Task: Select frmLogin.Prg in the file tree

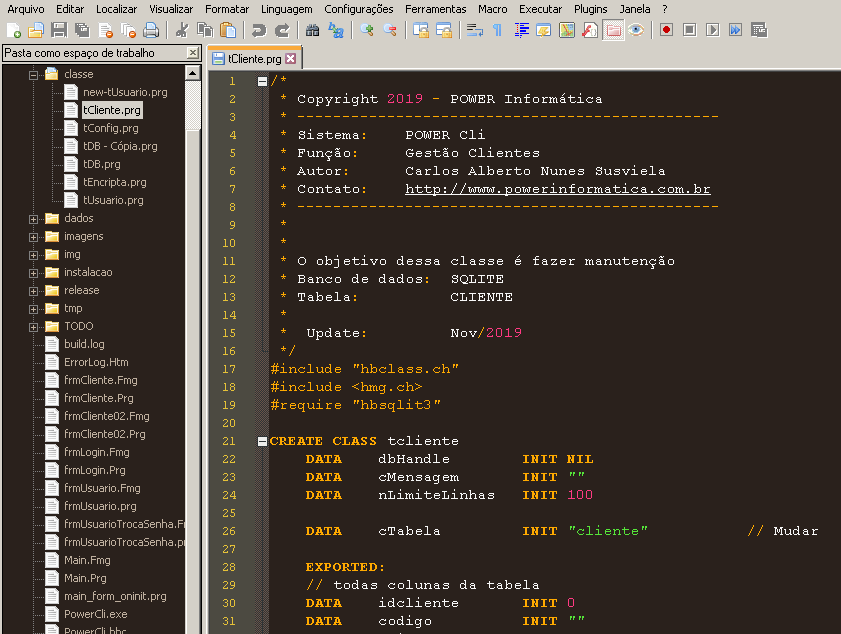Action: [94, 470]
